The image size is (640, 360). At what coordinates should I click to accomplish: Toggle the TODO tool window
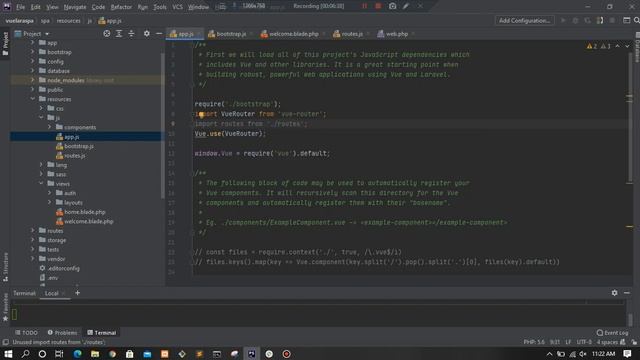pyautogui.click(x=26, y=333)
